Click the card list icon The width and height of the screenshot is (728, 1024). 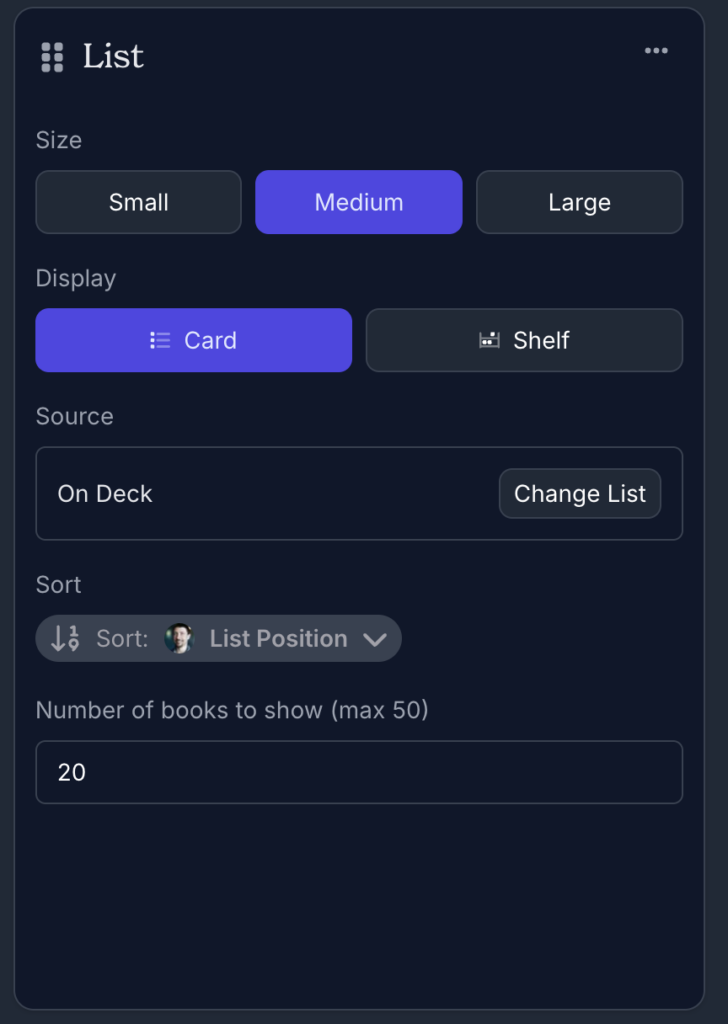[x=160, y=340]
